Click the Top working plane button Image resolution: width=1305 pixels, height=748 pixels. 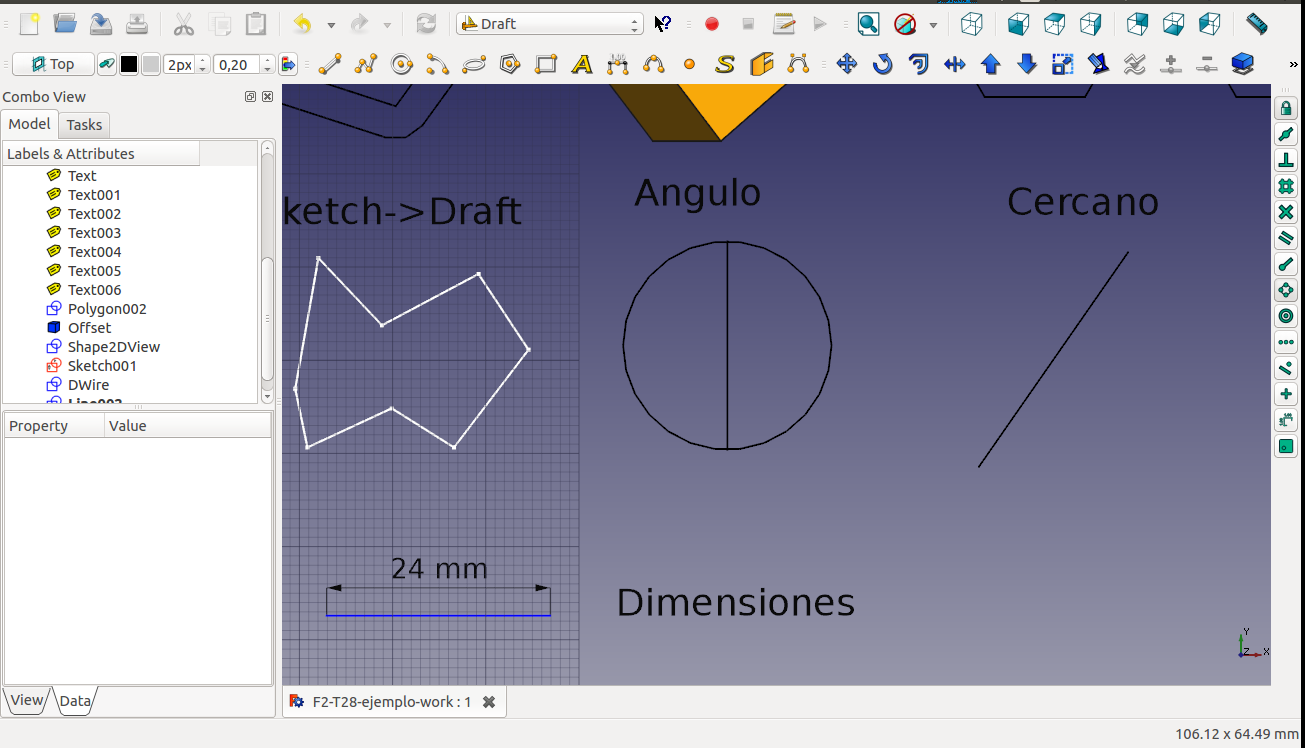tap(53, 65)
